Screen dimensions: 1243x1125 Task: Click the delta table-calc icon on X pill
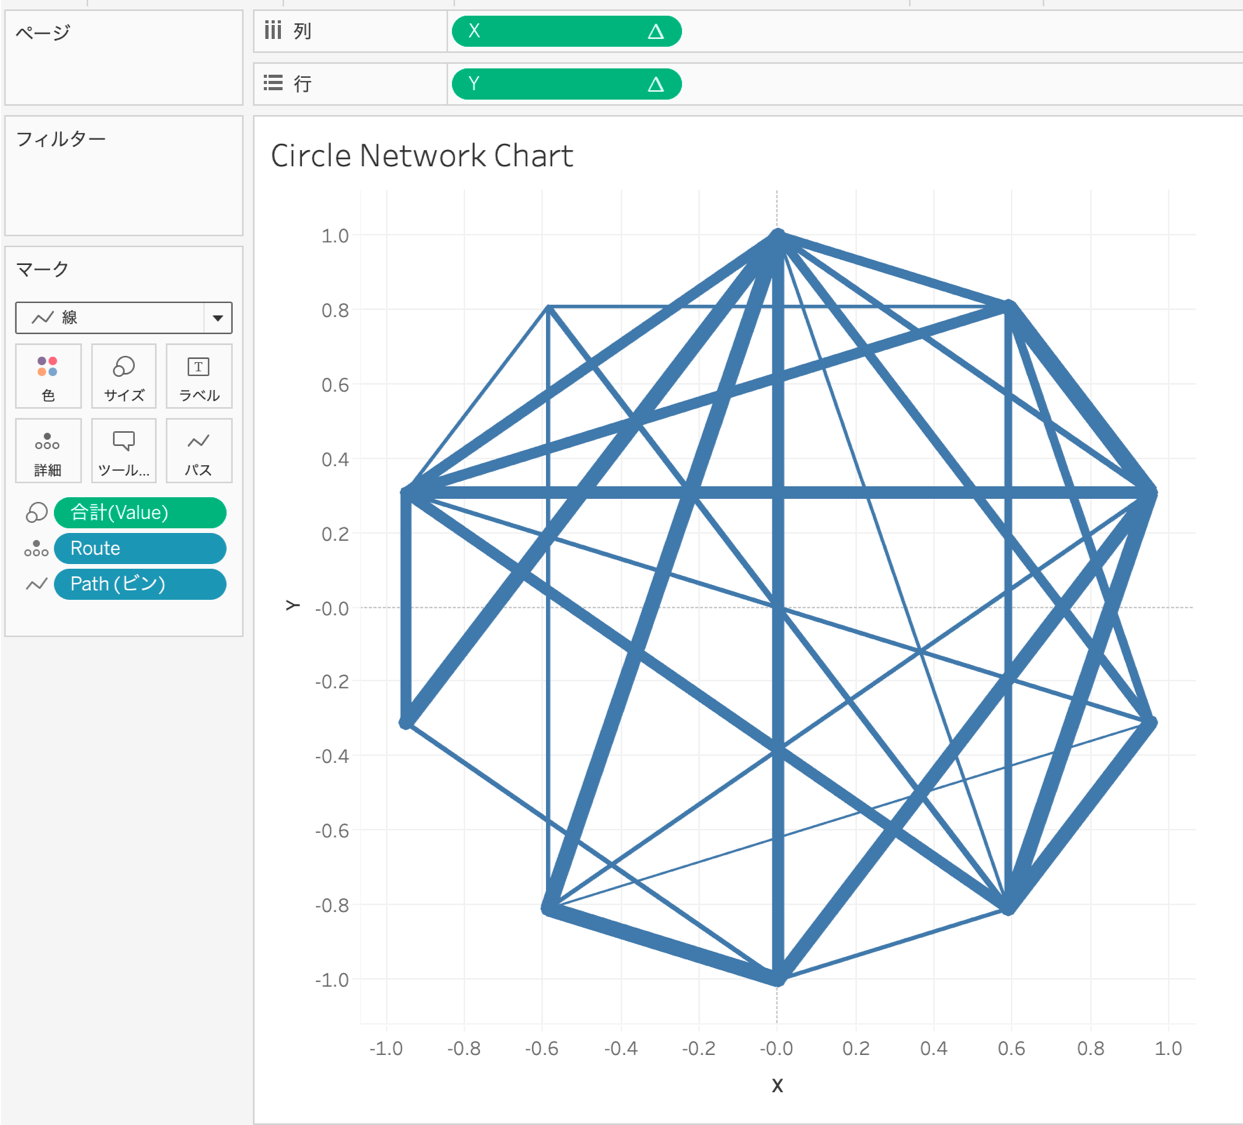[656, 32]
